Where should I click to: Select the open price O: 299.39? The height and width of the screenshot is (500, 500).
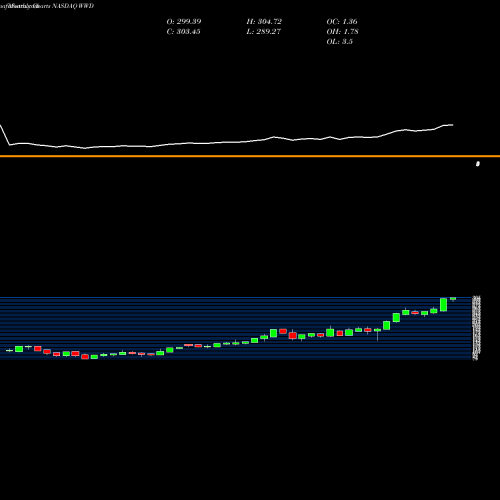tap(184, 21)
